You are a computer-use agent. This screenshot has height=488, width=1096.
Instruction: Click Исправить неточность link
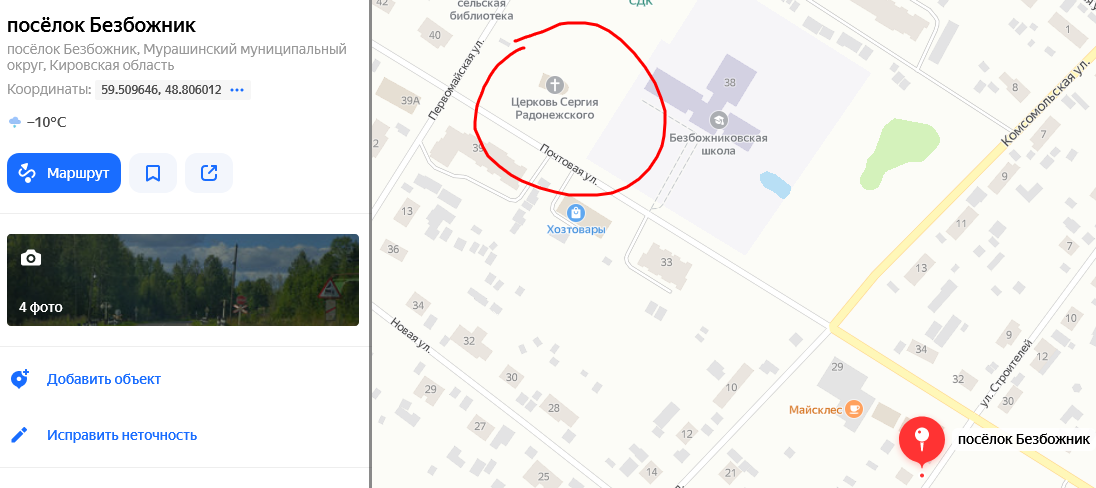tap(122, 436)
